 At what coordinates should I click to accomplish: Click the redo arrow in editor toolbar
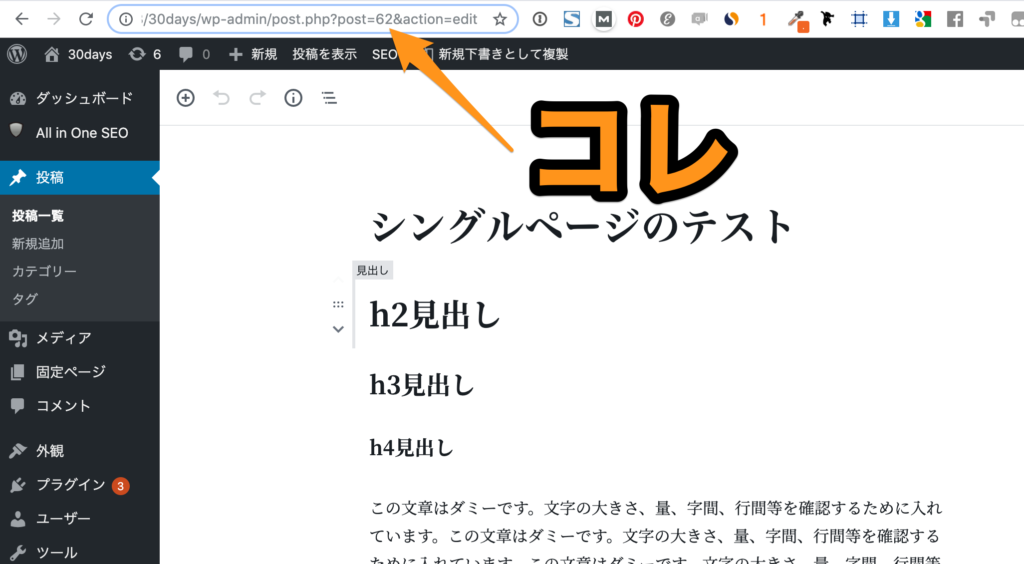257,97
